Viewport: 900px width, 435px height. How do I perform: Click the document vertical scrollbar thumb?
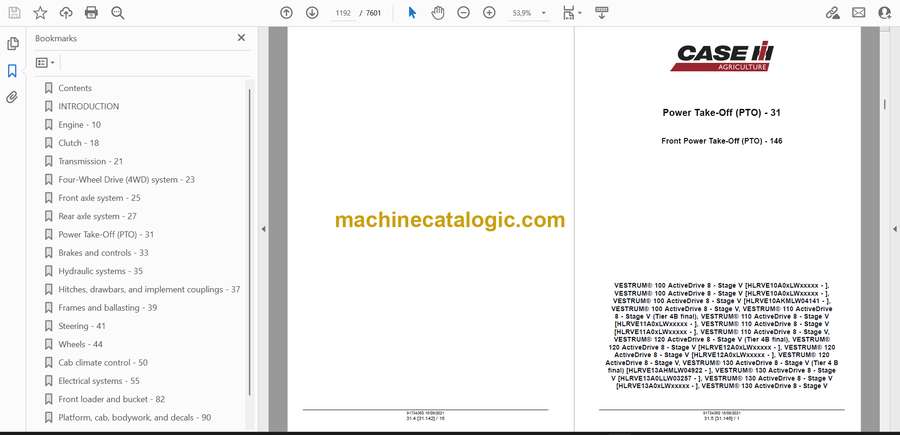pos(885,104)
